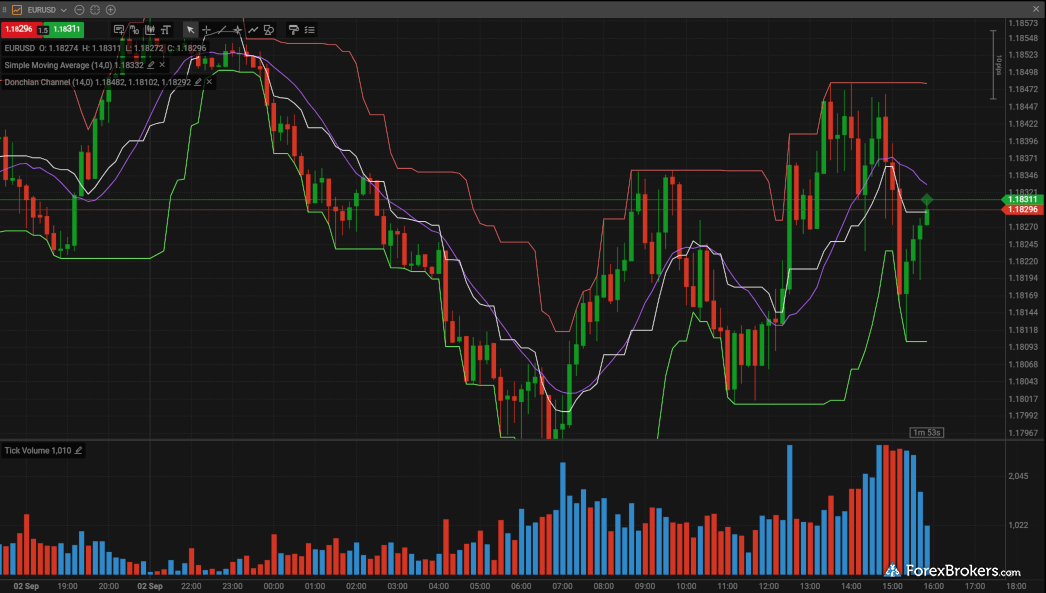Select the trend line drawing tool
This screenshot has width=1046, height=593.
[221, 30]
